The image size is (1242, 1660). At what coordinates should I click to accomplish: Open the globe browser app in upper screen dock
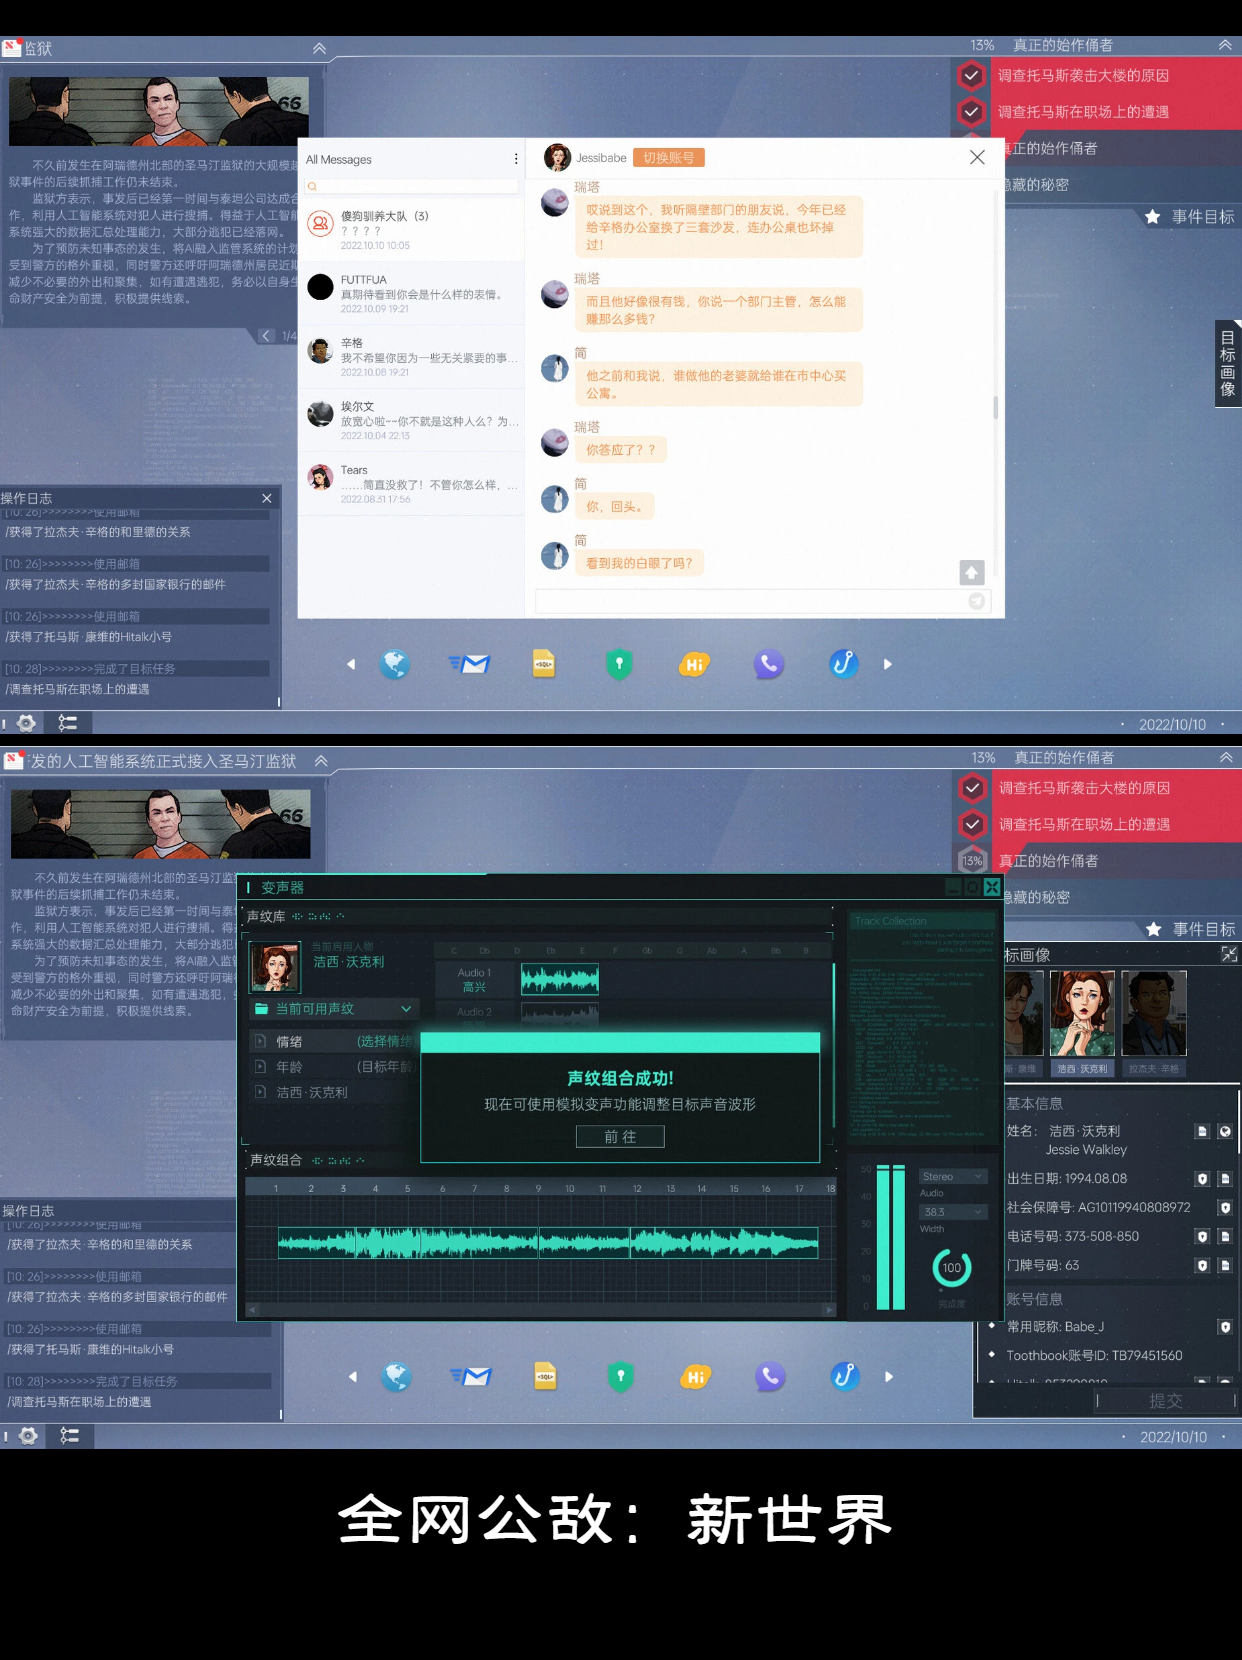pyautogui.click(x=395, y=664)
